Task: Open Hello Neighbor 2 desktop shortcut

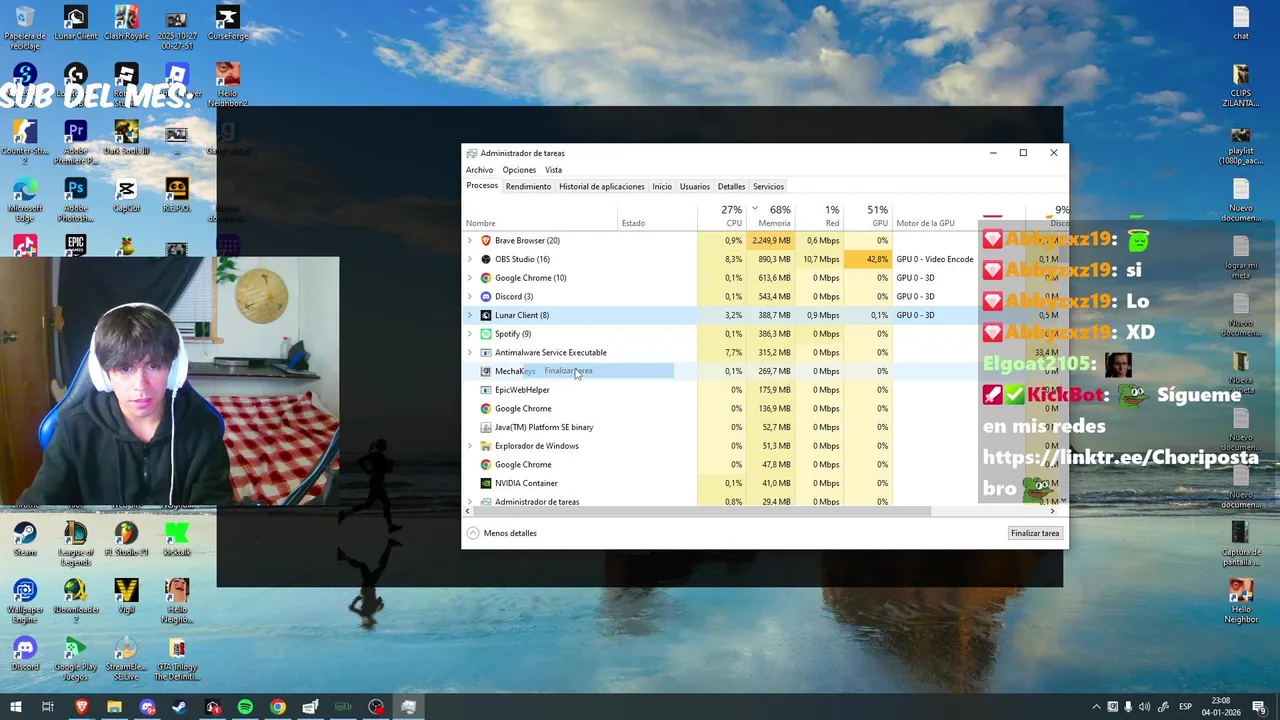Action: coord(227,86)
